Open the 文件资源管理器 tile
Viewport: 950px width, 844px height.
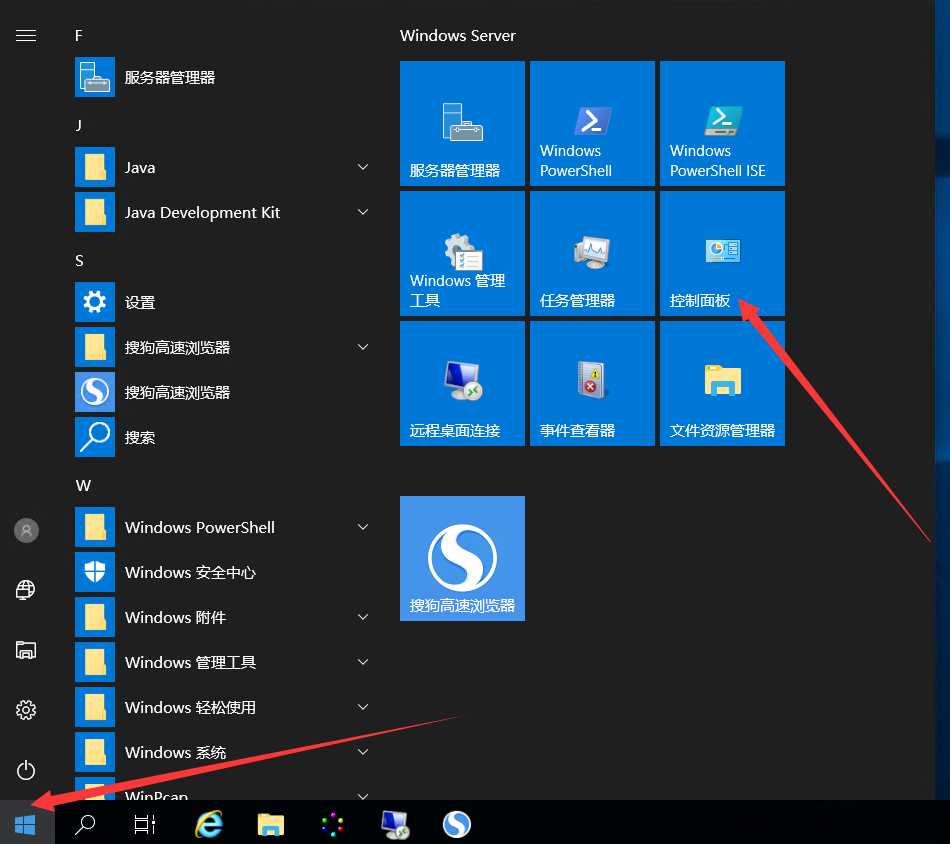coord(722,383)
